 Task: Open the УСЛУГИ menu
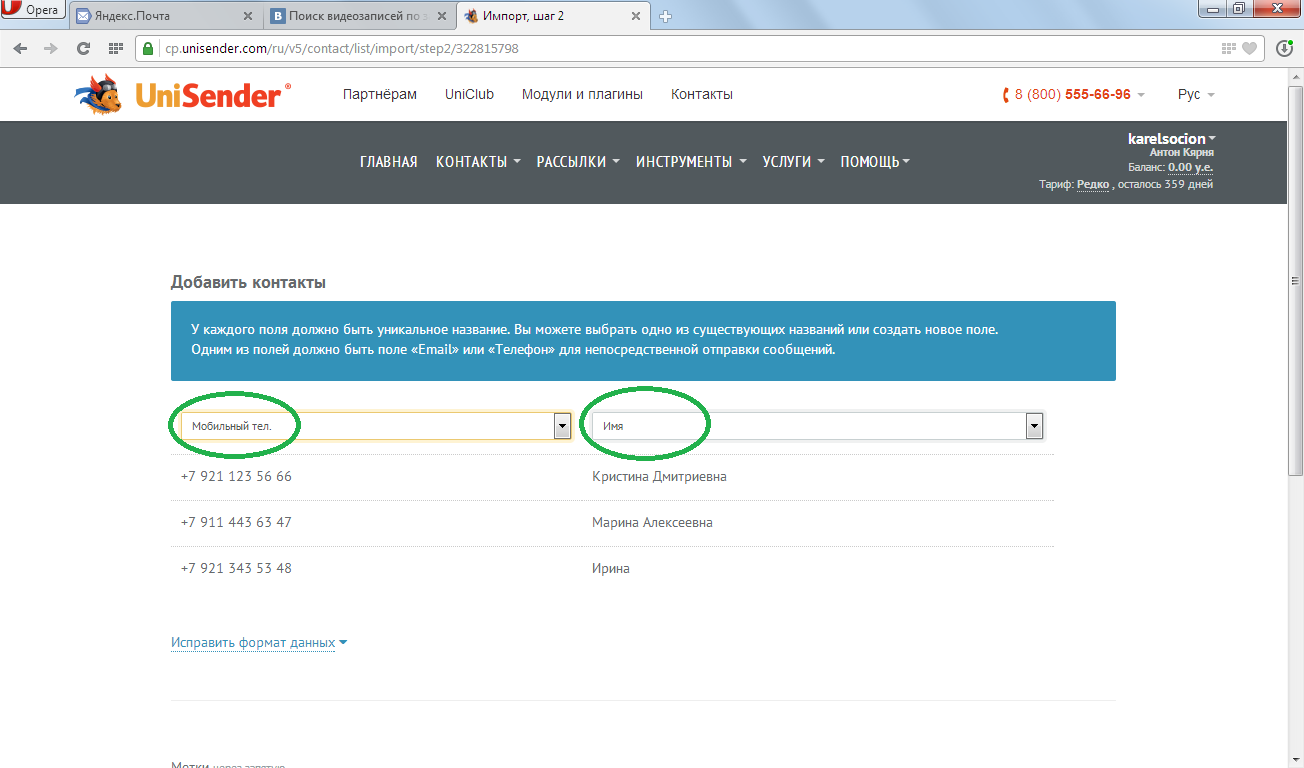point(793,162)
